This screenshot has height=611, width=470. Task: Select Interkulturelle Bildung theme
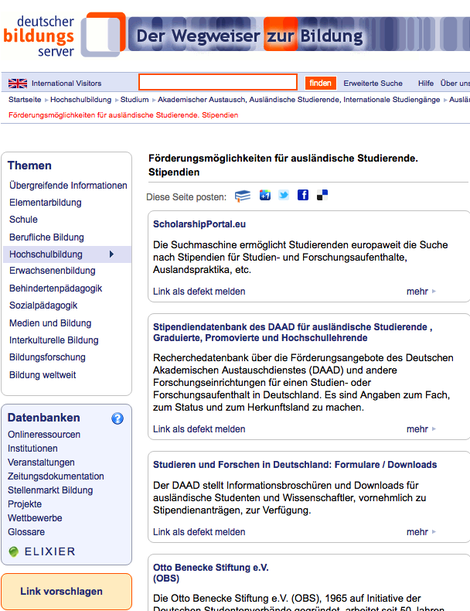54,340
